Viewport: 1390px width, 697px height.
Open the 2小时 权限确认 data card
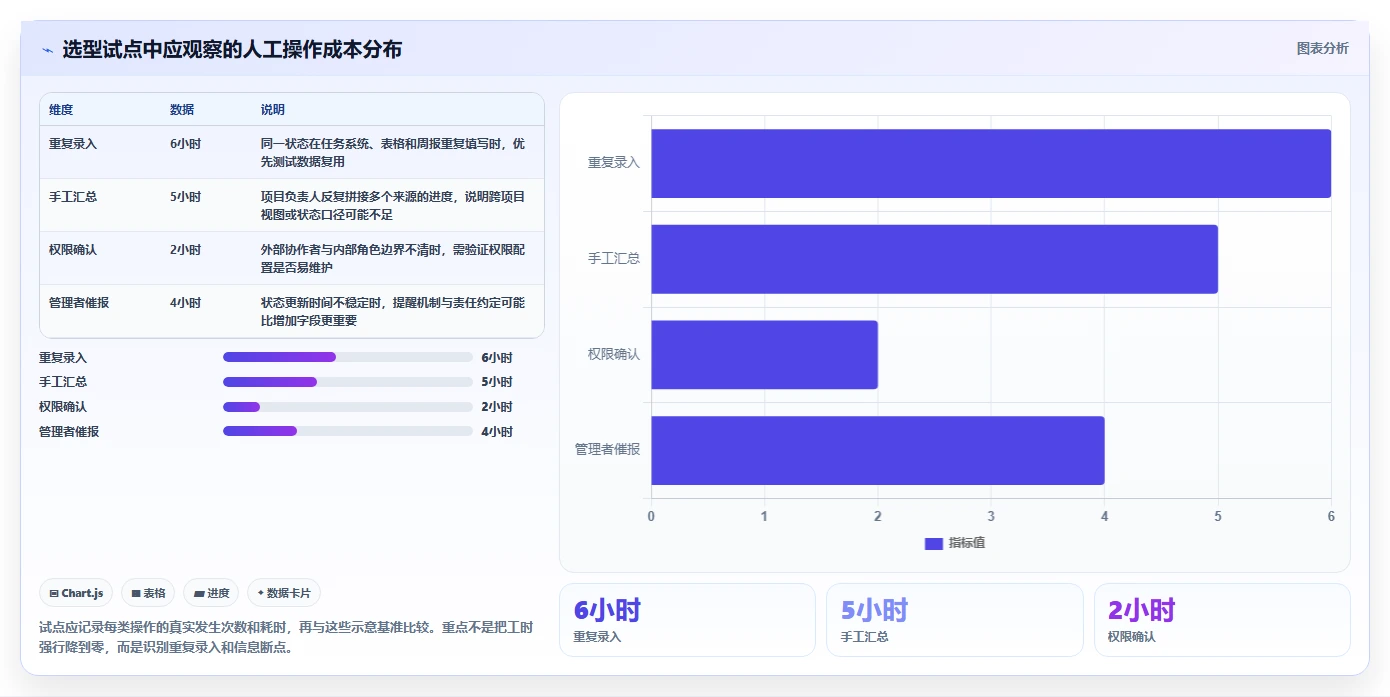[x=1222, y=620]
